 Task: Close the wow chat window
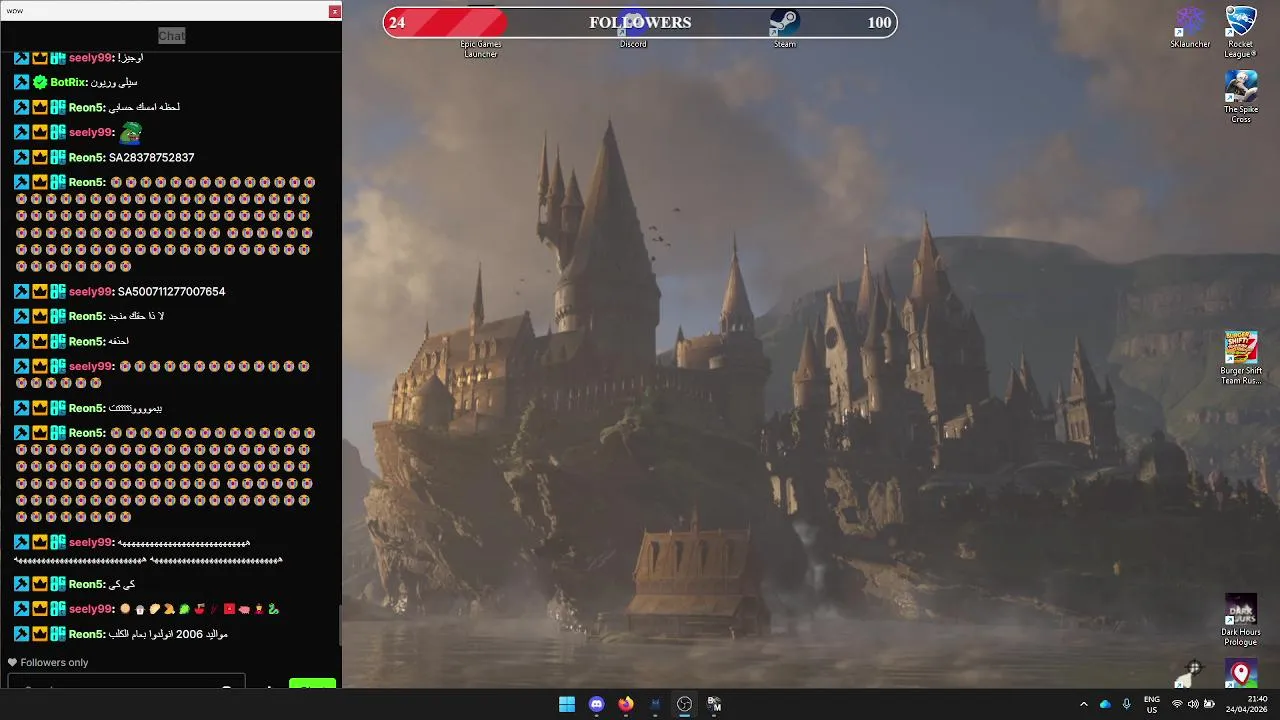click(335, 11)
